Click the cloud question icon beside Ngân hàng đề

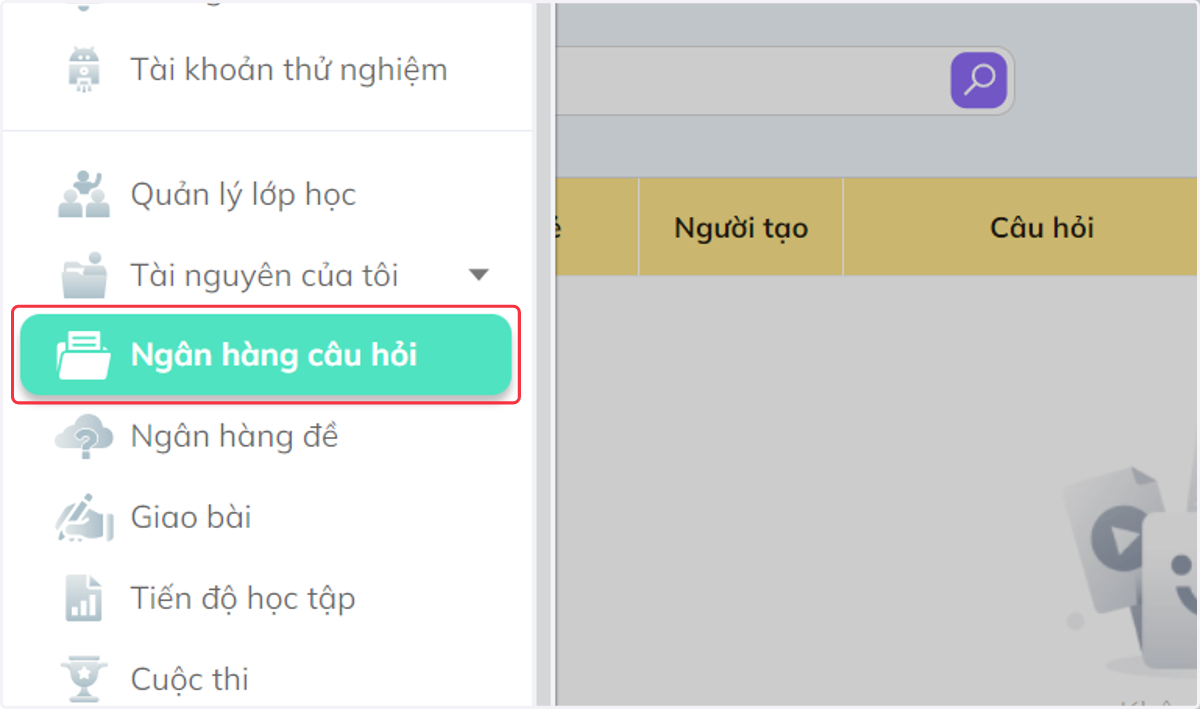pos(84,437)
